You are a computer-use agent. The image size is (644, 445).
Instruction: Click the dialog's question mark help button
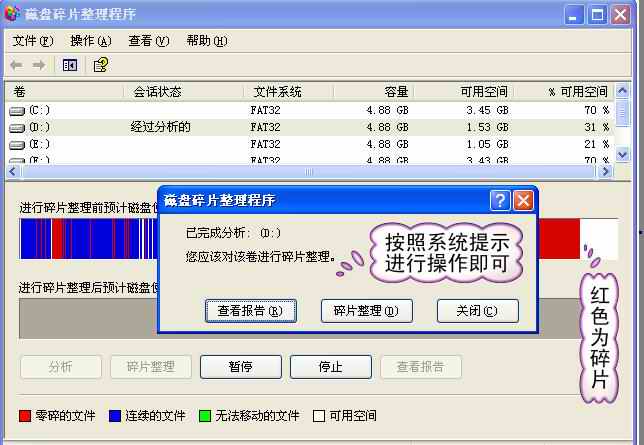pos(500,201)
